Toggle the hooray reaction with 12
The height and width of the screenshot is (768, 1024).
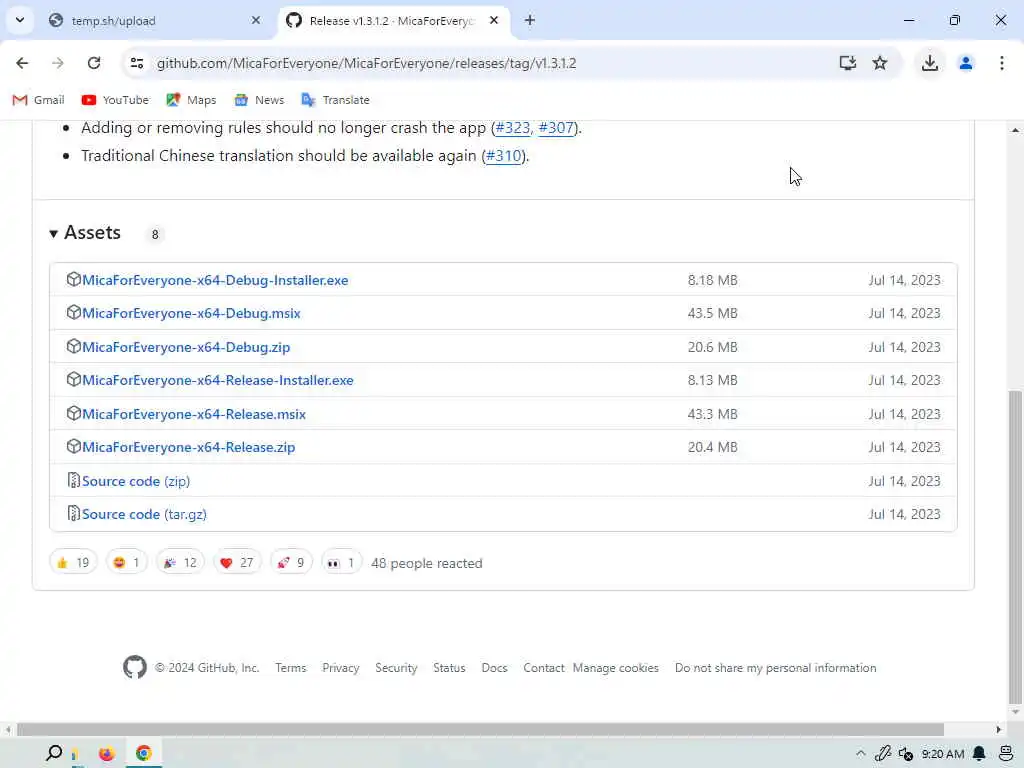click(180, 562)
